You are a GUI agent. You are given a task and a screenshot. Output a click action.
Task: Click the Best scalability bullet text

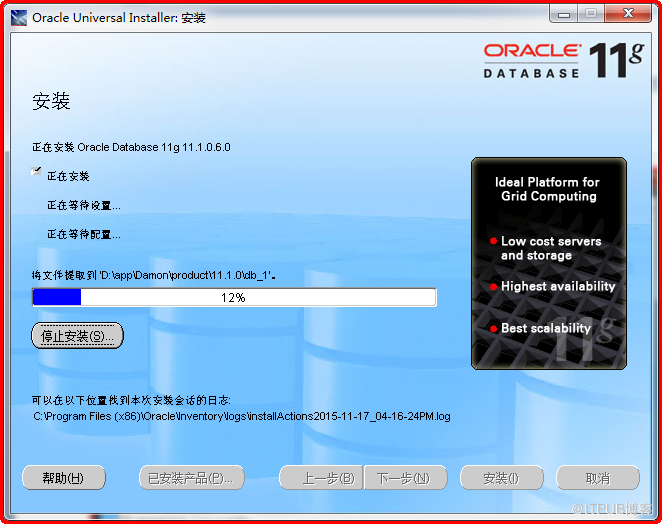(x=546, y=328)
